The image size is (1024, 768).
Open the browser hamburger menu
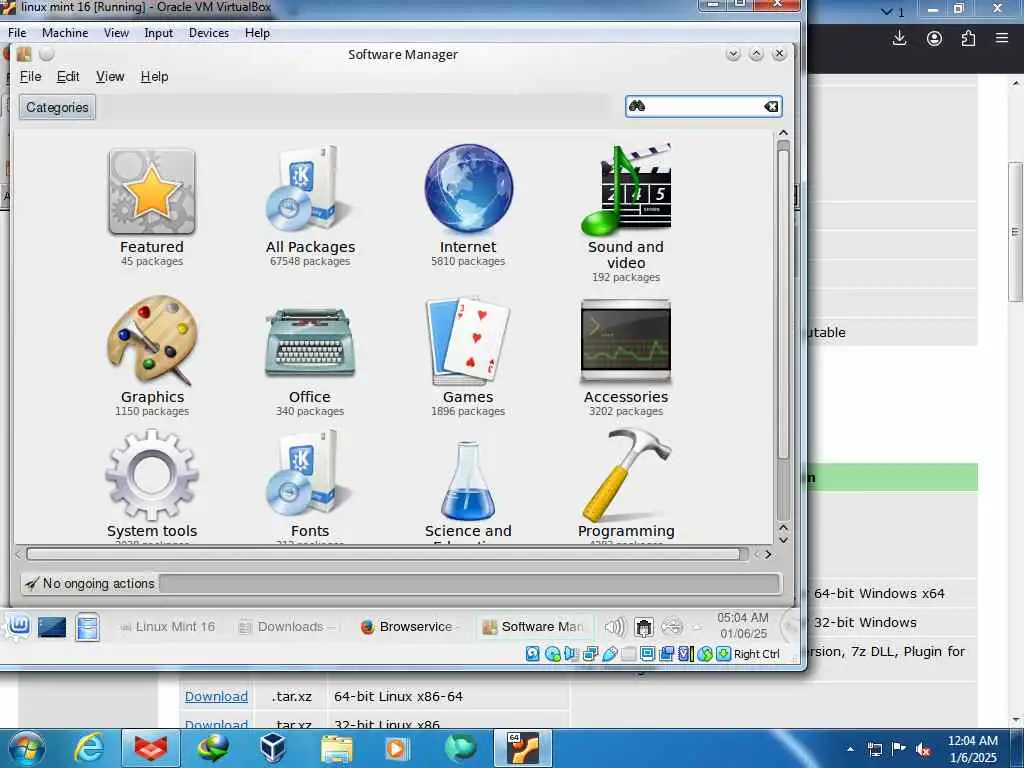point(1002,39)
